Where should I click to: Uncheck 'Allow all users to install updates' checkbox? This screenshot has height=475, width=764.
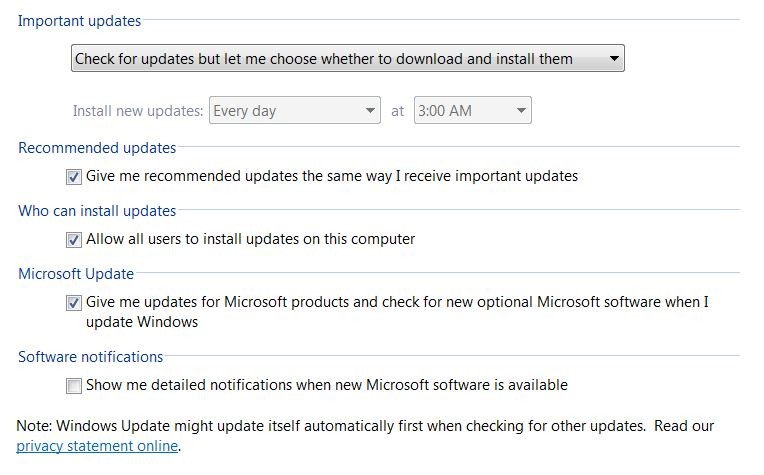(x=74, y=240)
